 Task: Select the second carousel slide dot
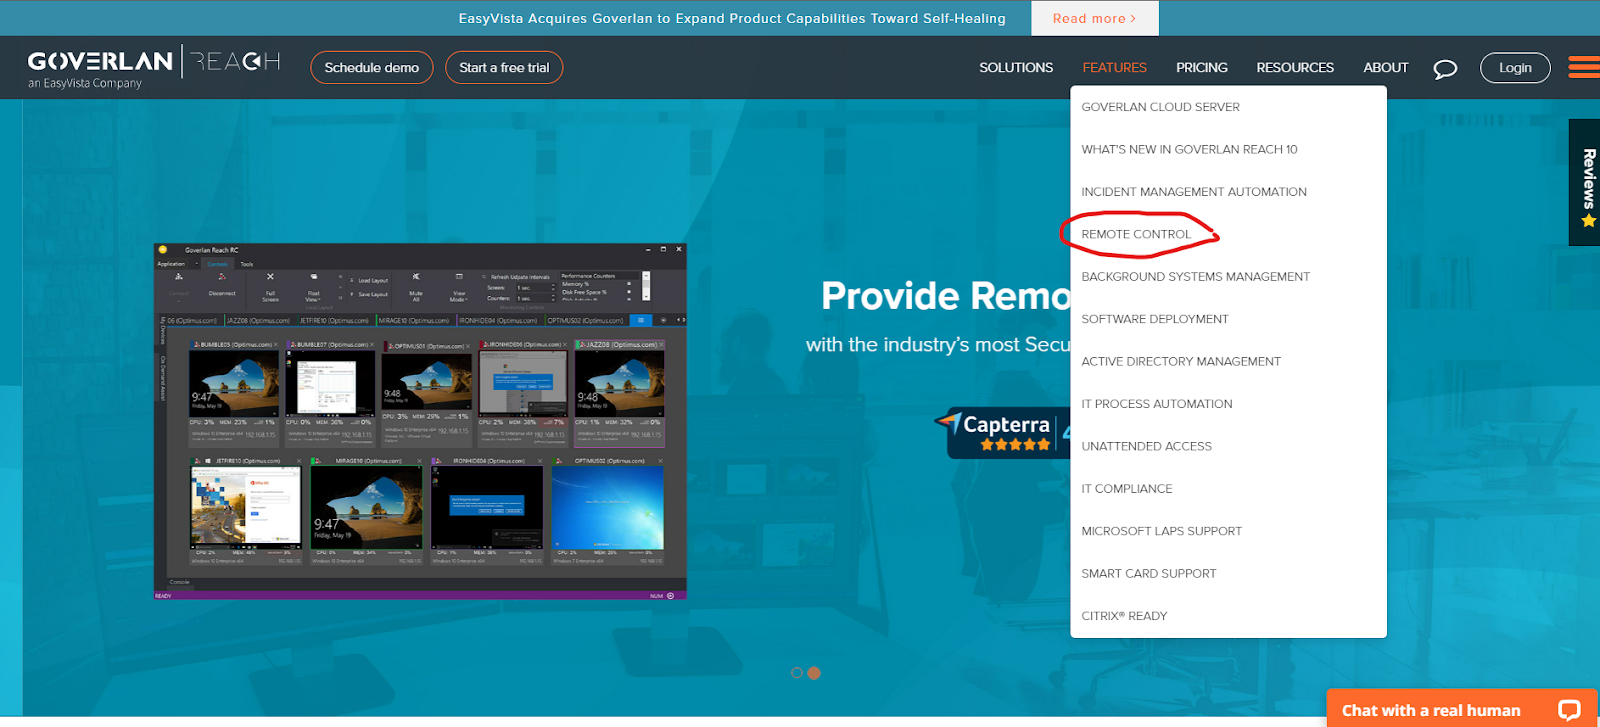tap(814, 673)
